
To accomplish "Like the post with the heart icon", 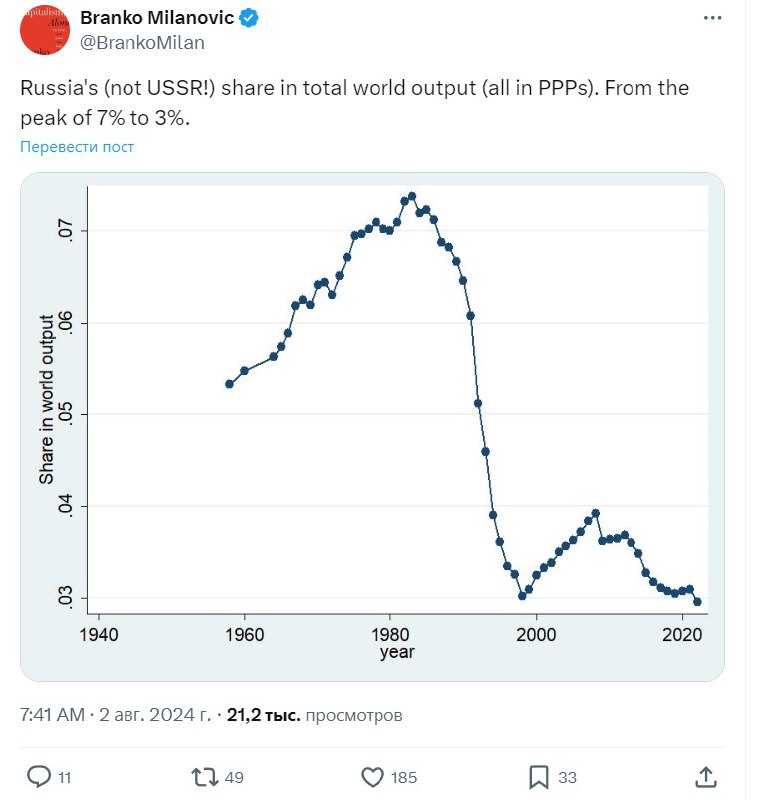I will [372, 777].
